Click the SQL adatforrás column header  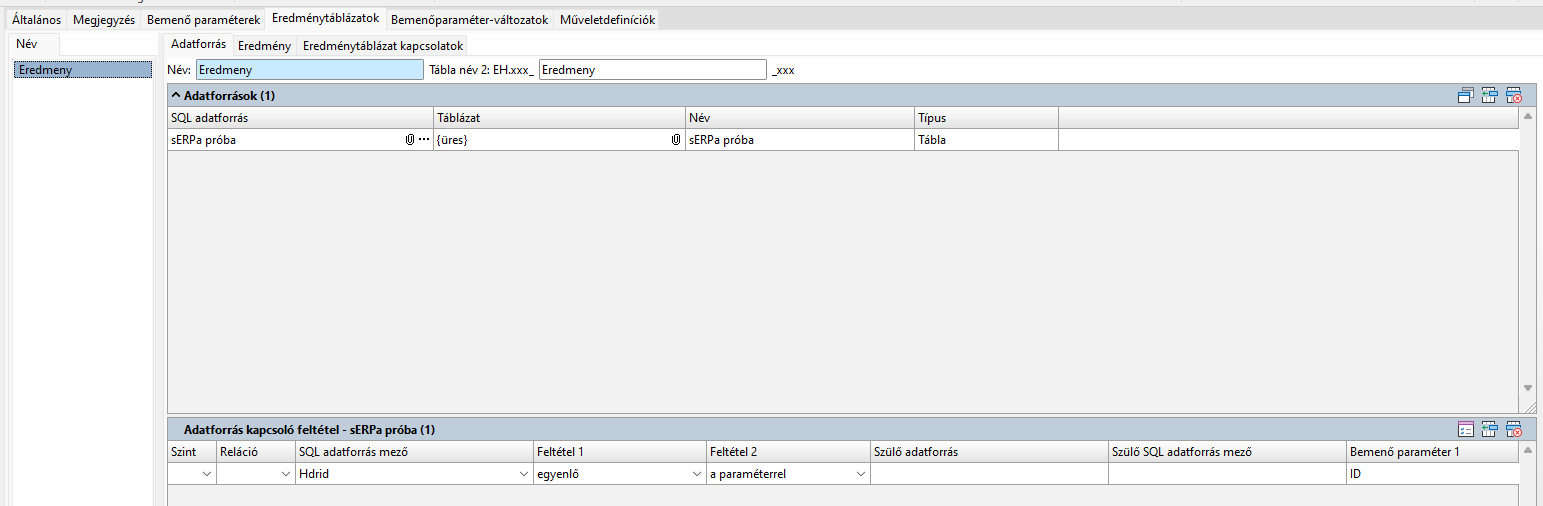pyautogui.click(x=300, y=118)
